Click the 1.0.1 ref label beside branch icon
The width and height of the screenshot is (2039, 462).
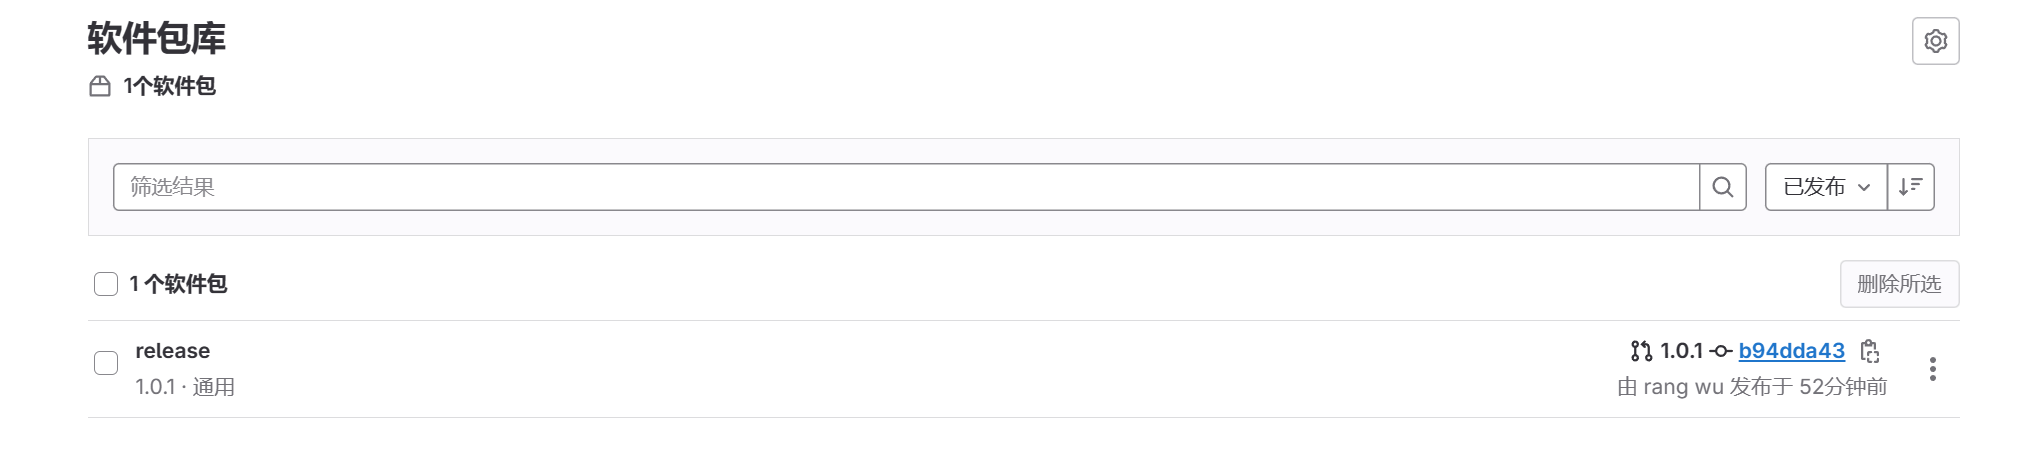pos(1681,351)
